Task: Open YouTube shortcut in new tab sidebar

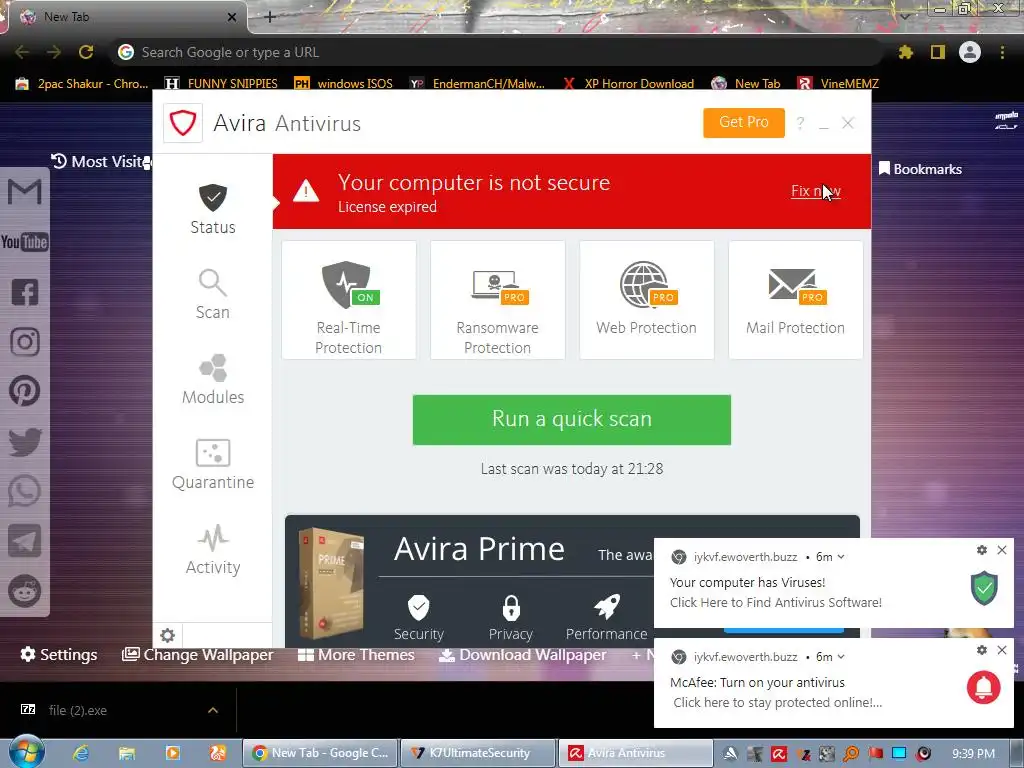Action: tap(25, 242)
